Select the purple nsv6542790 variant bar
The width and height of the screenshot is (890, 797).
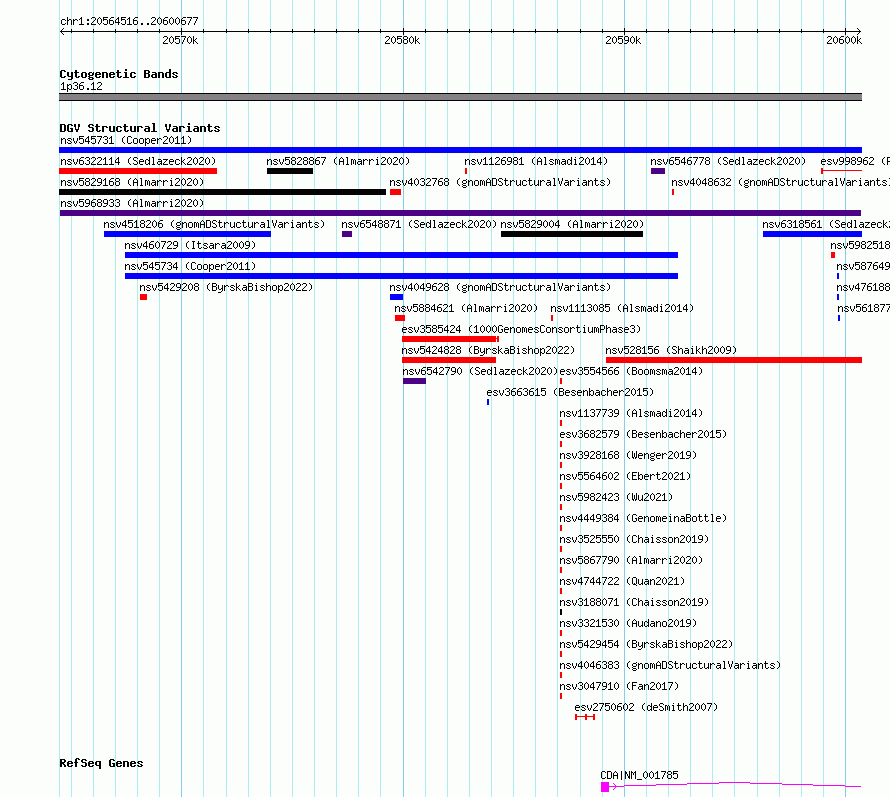tap(414, 381)
